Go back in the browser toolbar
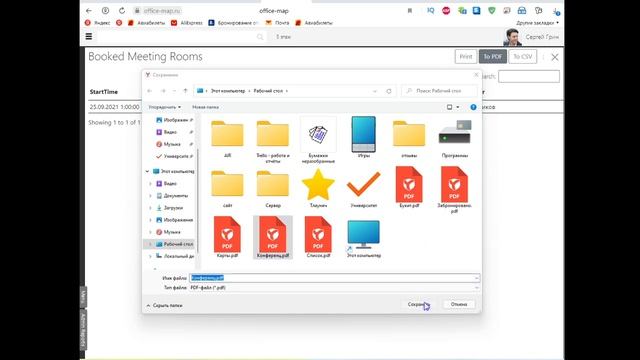640x360 pixels. [x=89, y=11]
